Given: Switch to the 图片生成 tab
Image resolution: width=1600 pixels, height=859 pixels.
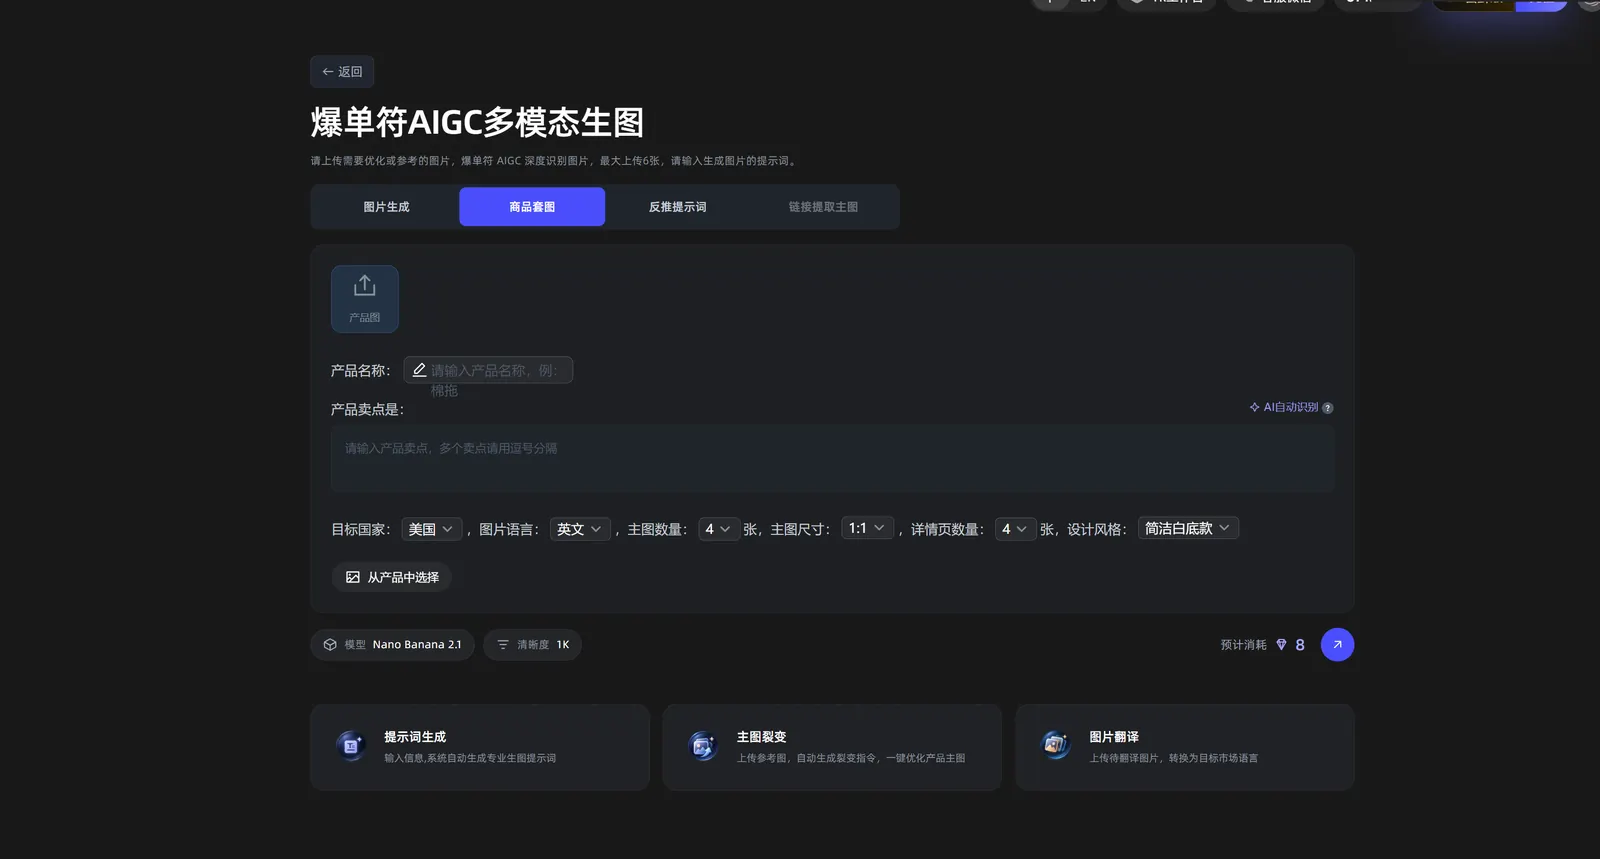Looking at the screenshot, I should 386,207.
